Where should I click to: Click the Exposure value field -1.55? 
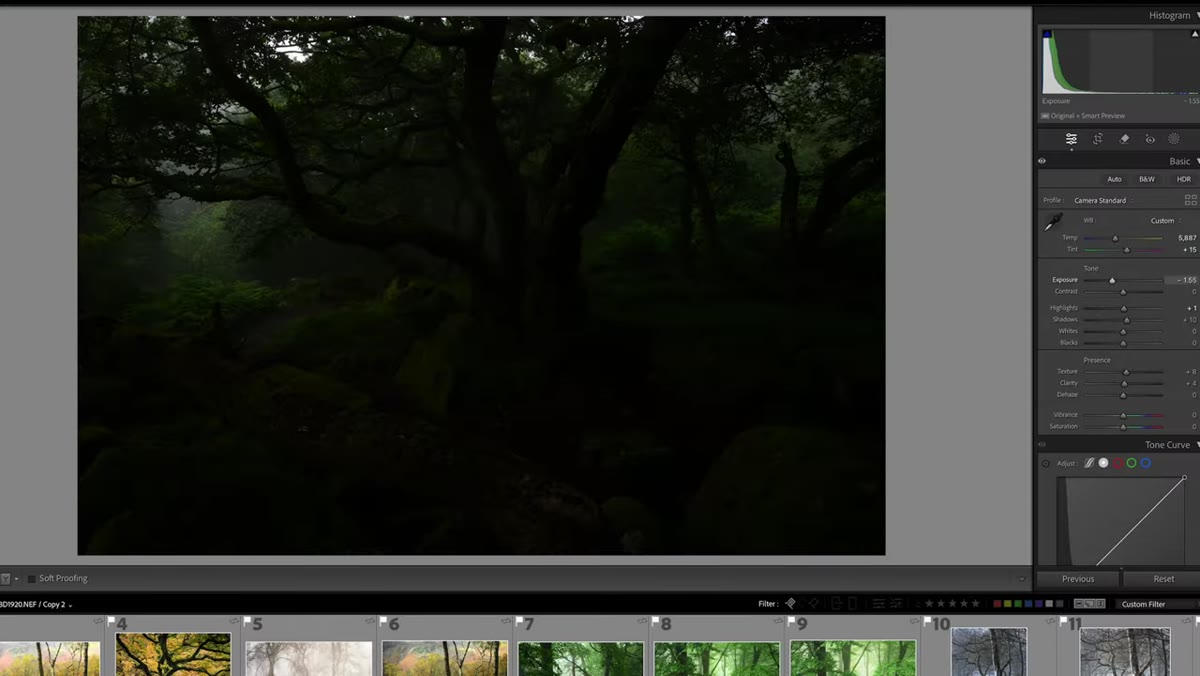coord(1182,280)
